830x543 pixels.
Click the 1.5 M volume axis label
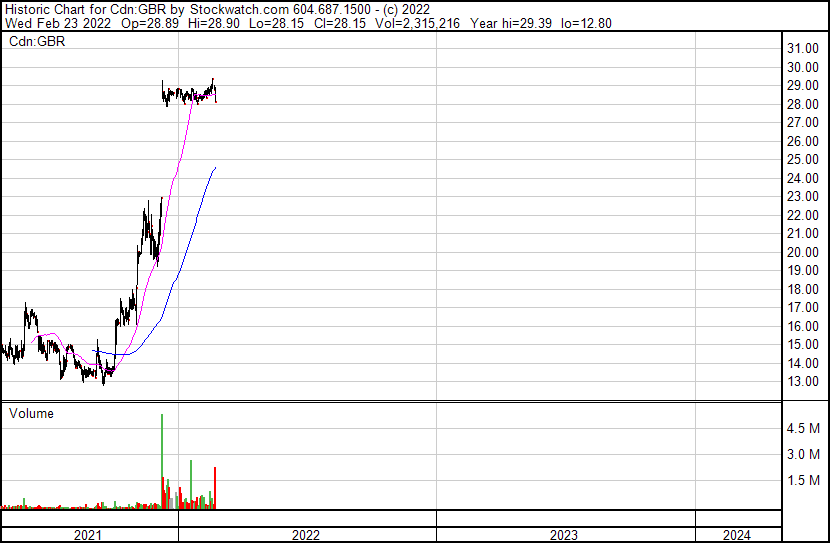[x=805, y=481]
